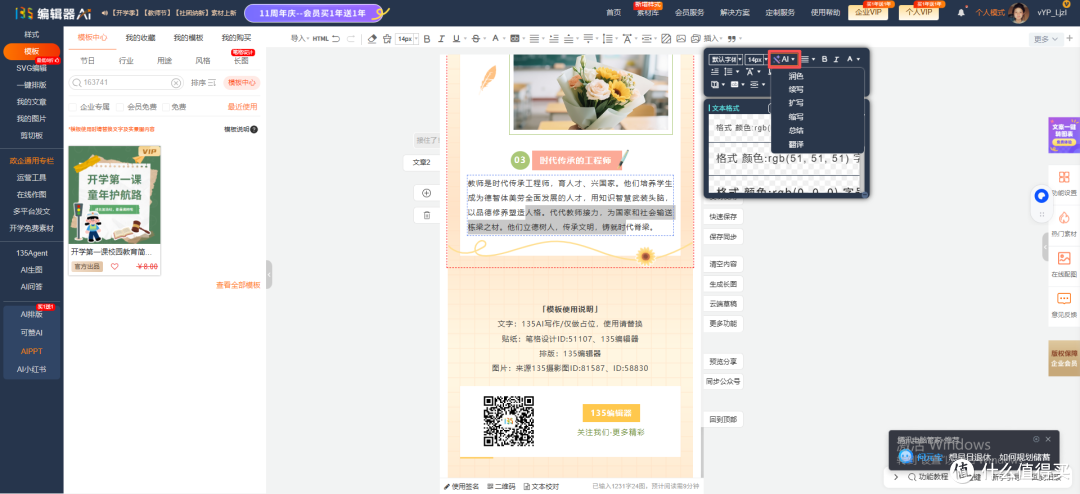1080x494 pixels.
Task: Click the background highlight icon in the main toolbar
Action: click(515, 39)
